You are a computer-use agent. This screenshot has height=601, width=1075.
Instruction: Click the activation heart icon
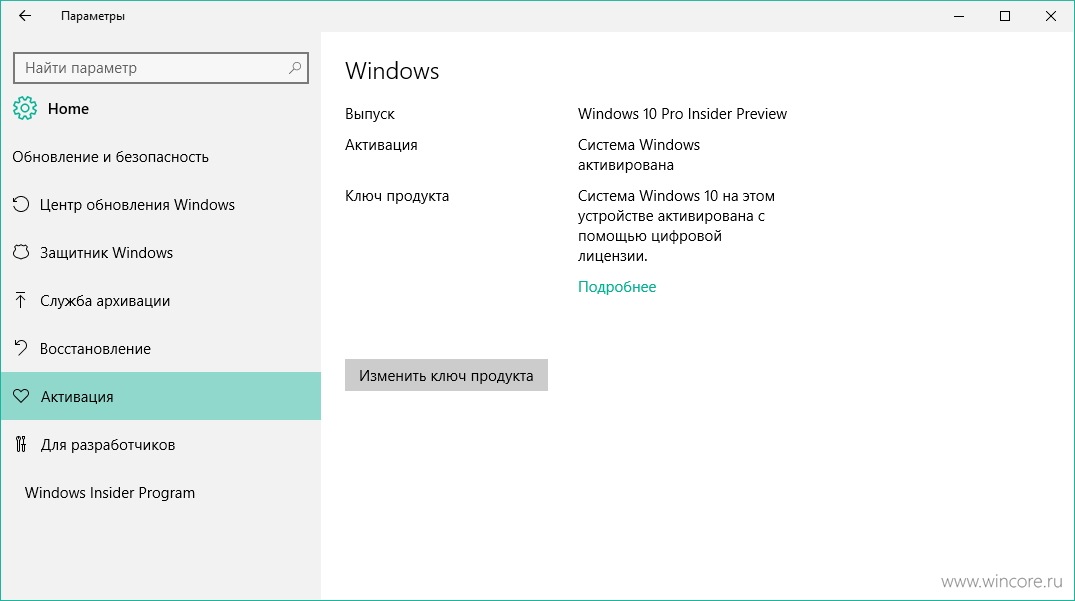pyautogui.click(x=21, y=396)
